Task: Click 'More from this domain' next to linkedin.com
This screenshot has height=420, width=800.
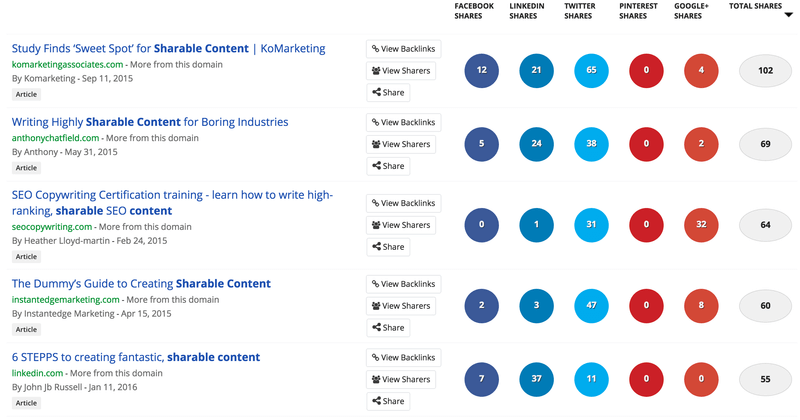Action: click(x=116, y=373)
